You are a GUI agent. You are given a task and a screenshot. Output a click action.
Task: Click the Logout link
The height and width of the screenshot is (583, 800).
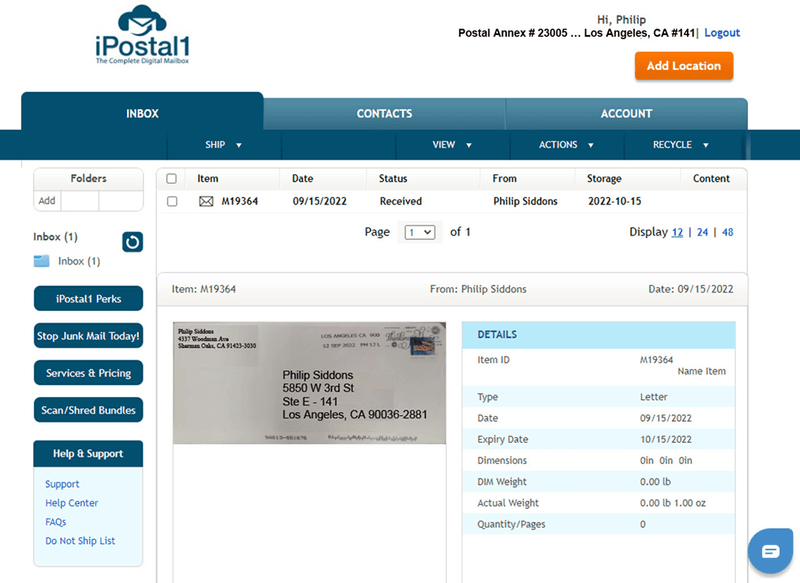pyautogui.click(x=722, y=33)
